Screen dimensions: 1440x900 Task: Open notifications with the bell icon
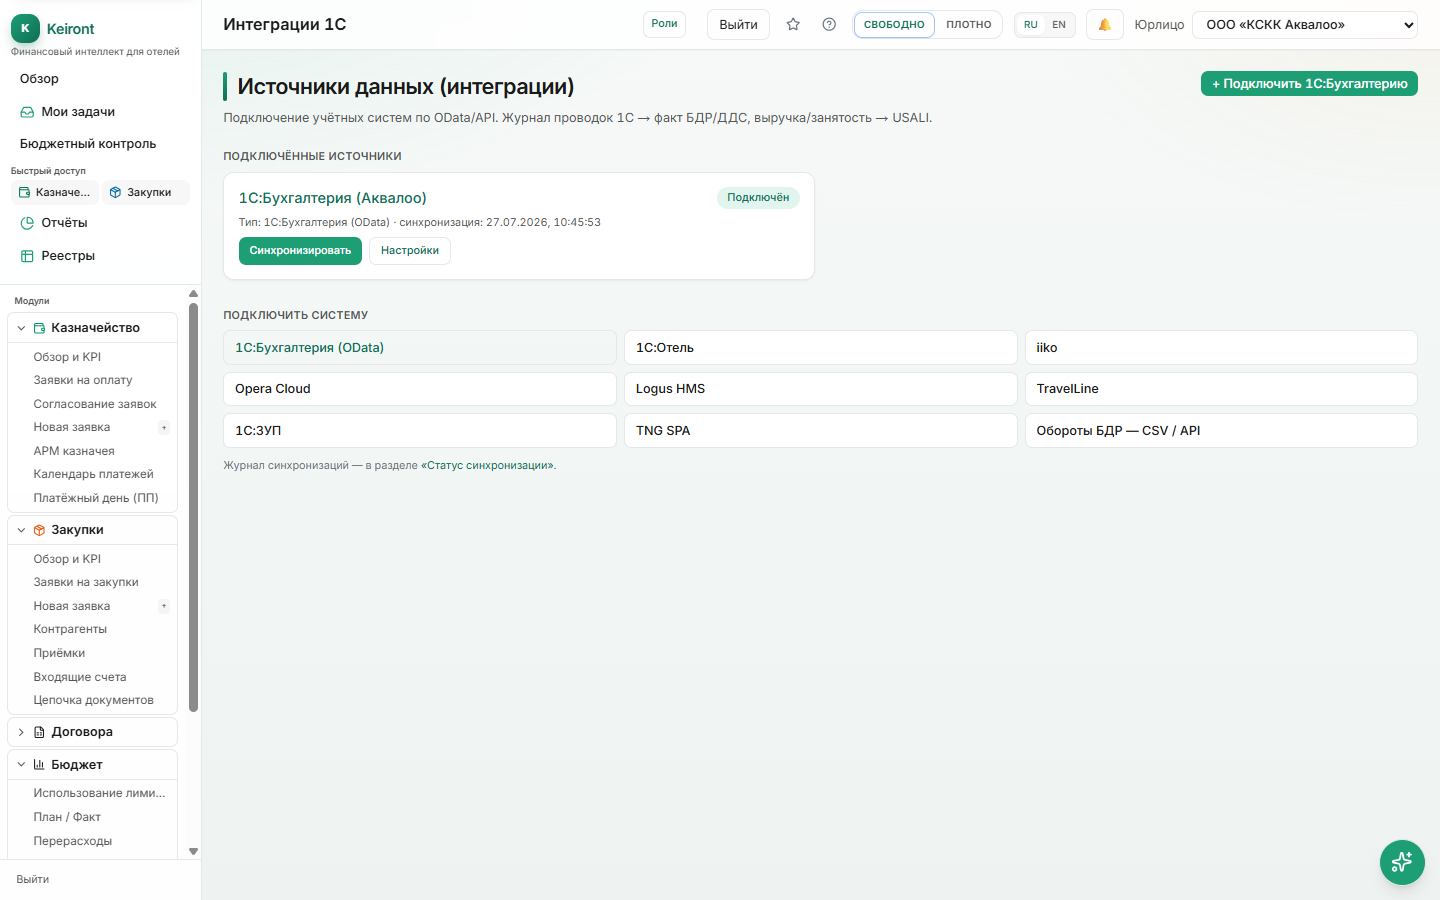1105,24
